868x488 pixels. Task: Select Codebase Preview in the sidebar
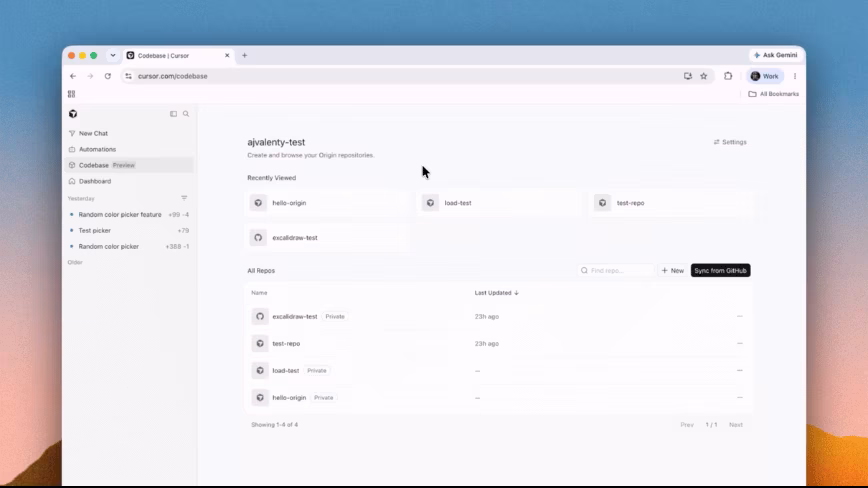[129, 165]
